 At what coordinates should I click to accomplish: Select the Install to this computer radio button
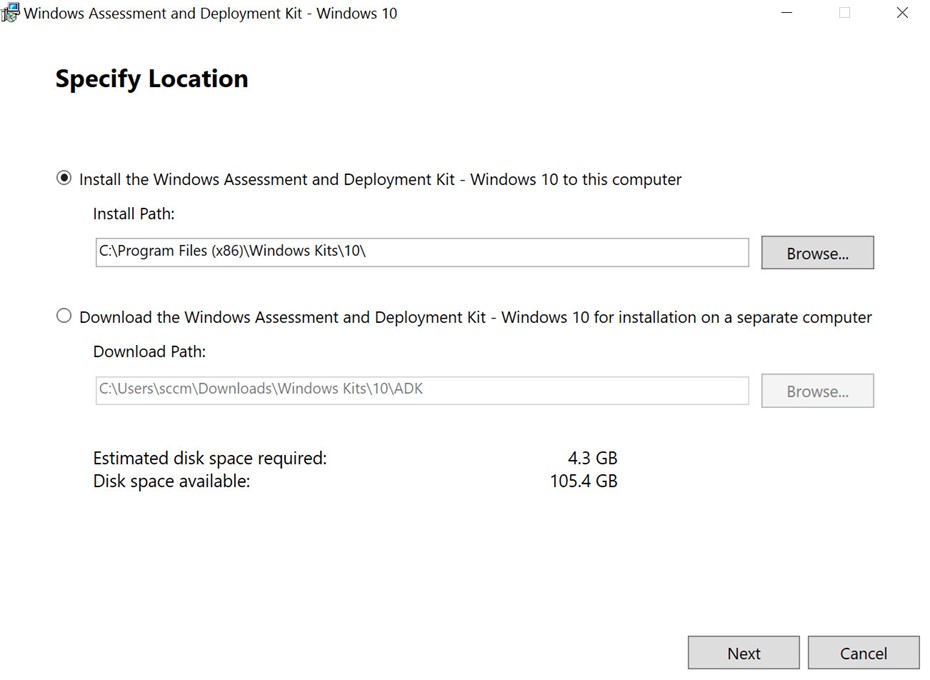pos(64,178)
